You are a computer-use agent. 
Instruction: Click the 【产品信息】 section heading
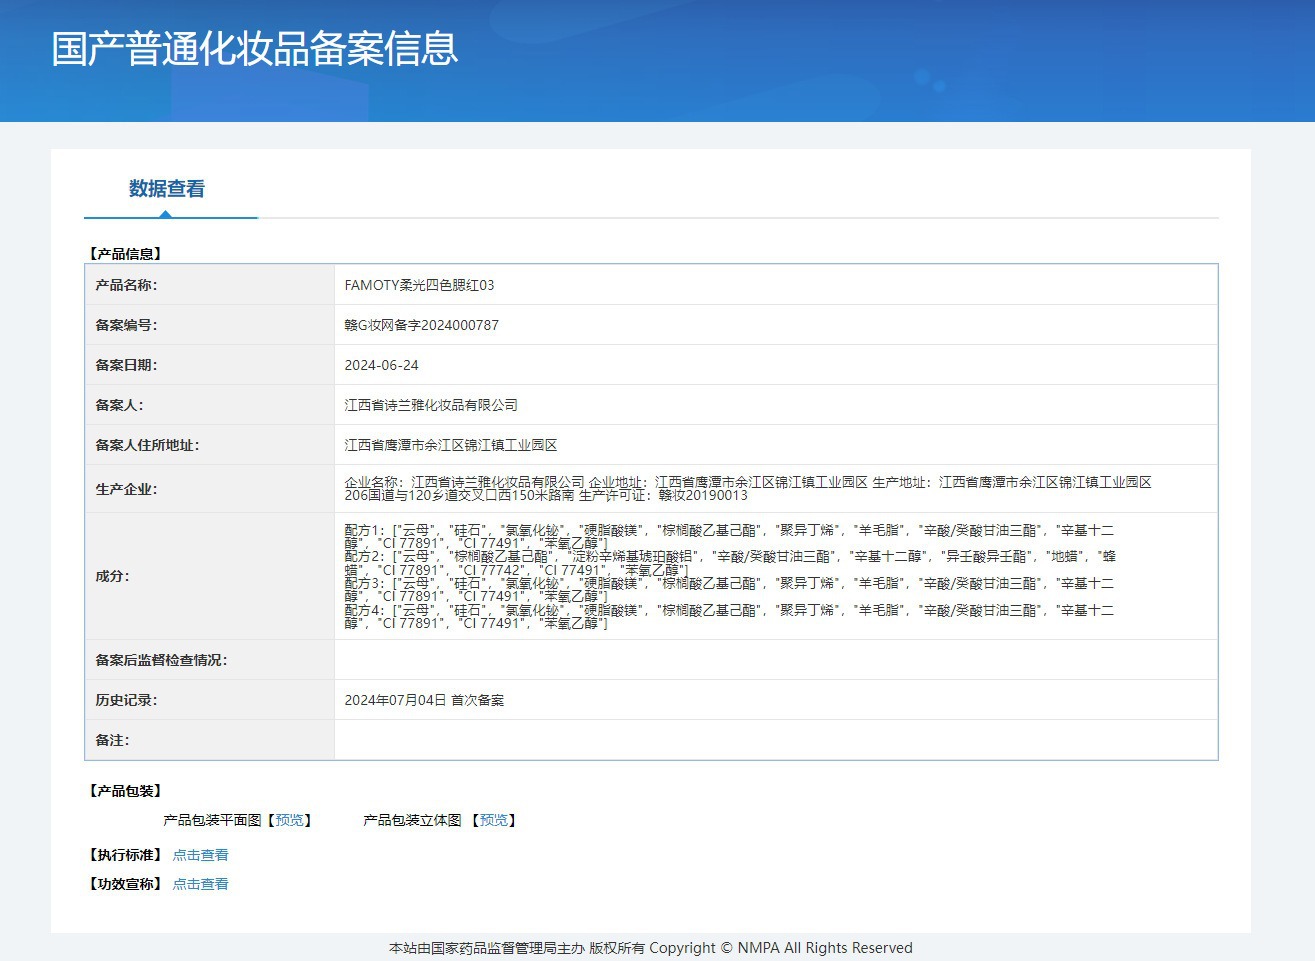point(125,254)
